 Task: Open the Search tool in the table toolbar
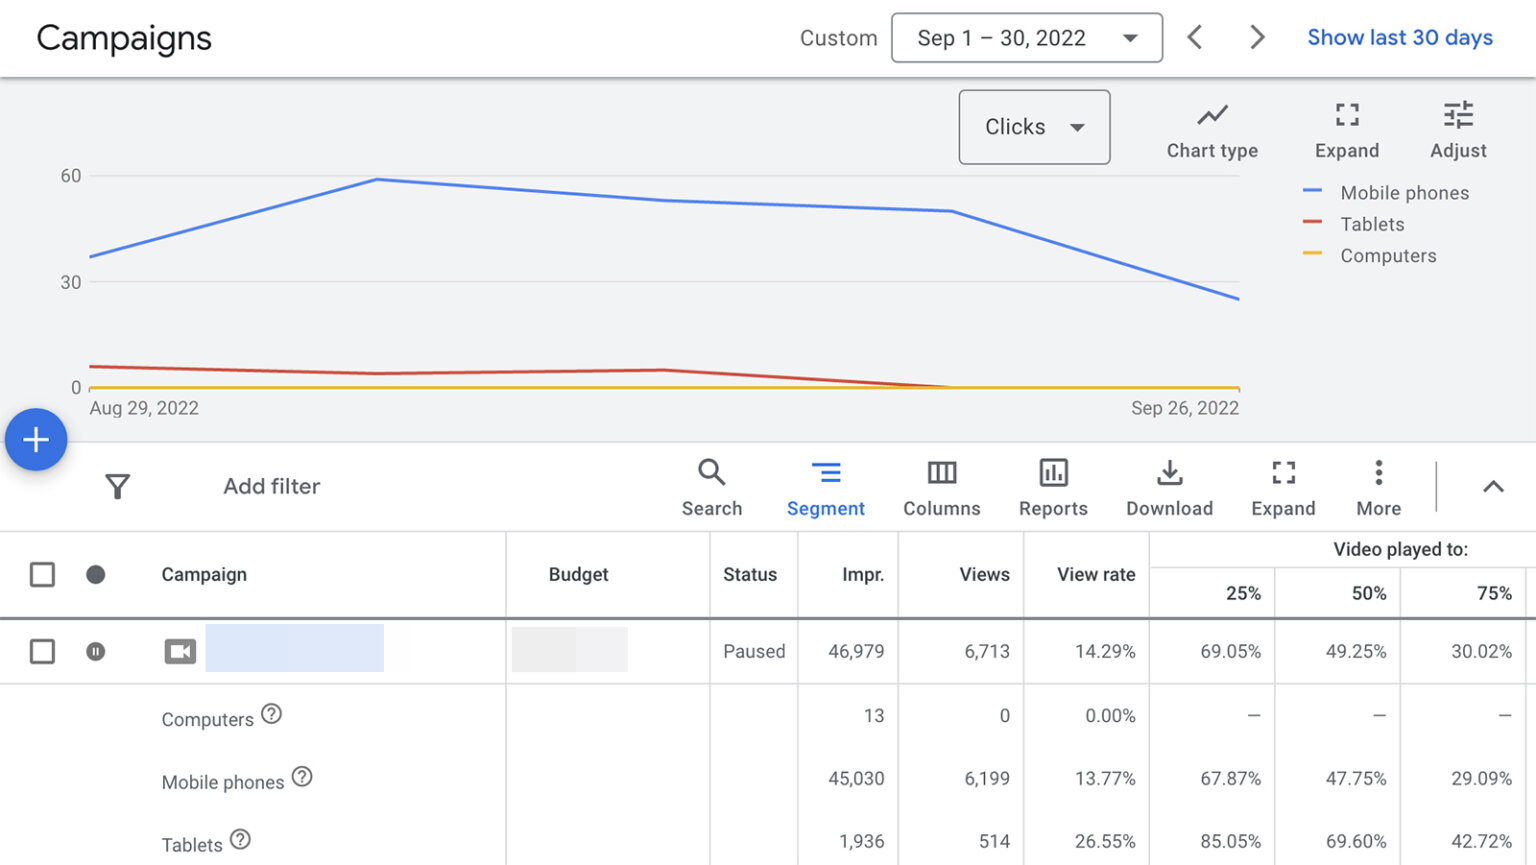click(x=711, y=485)
